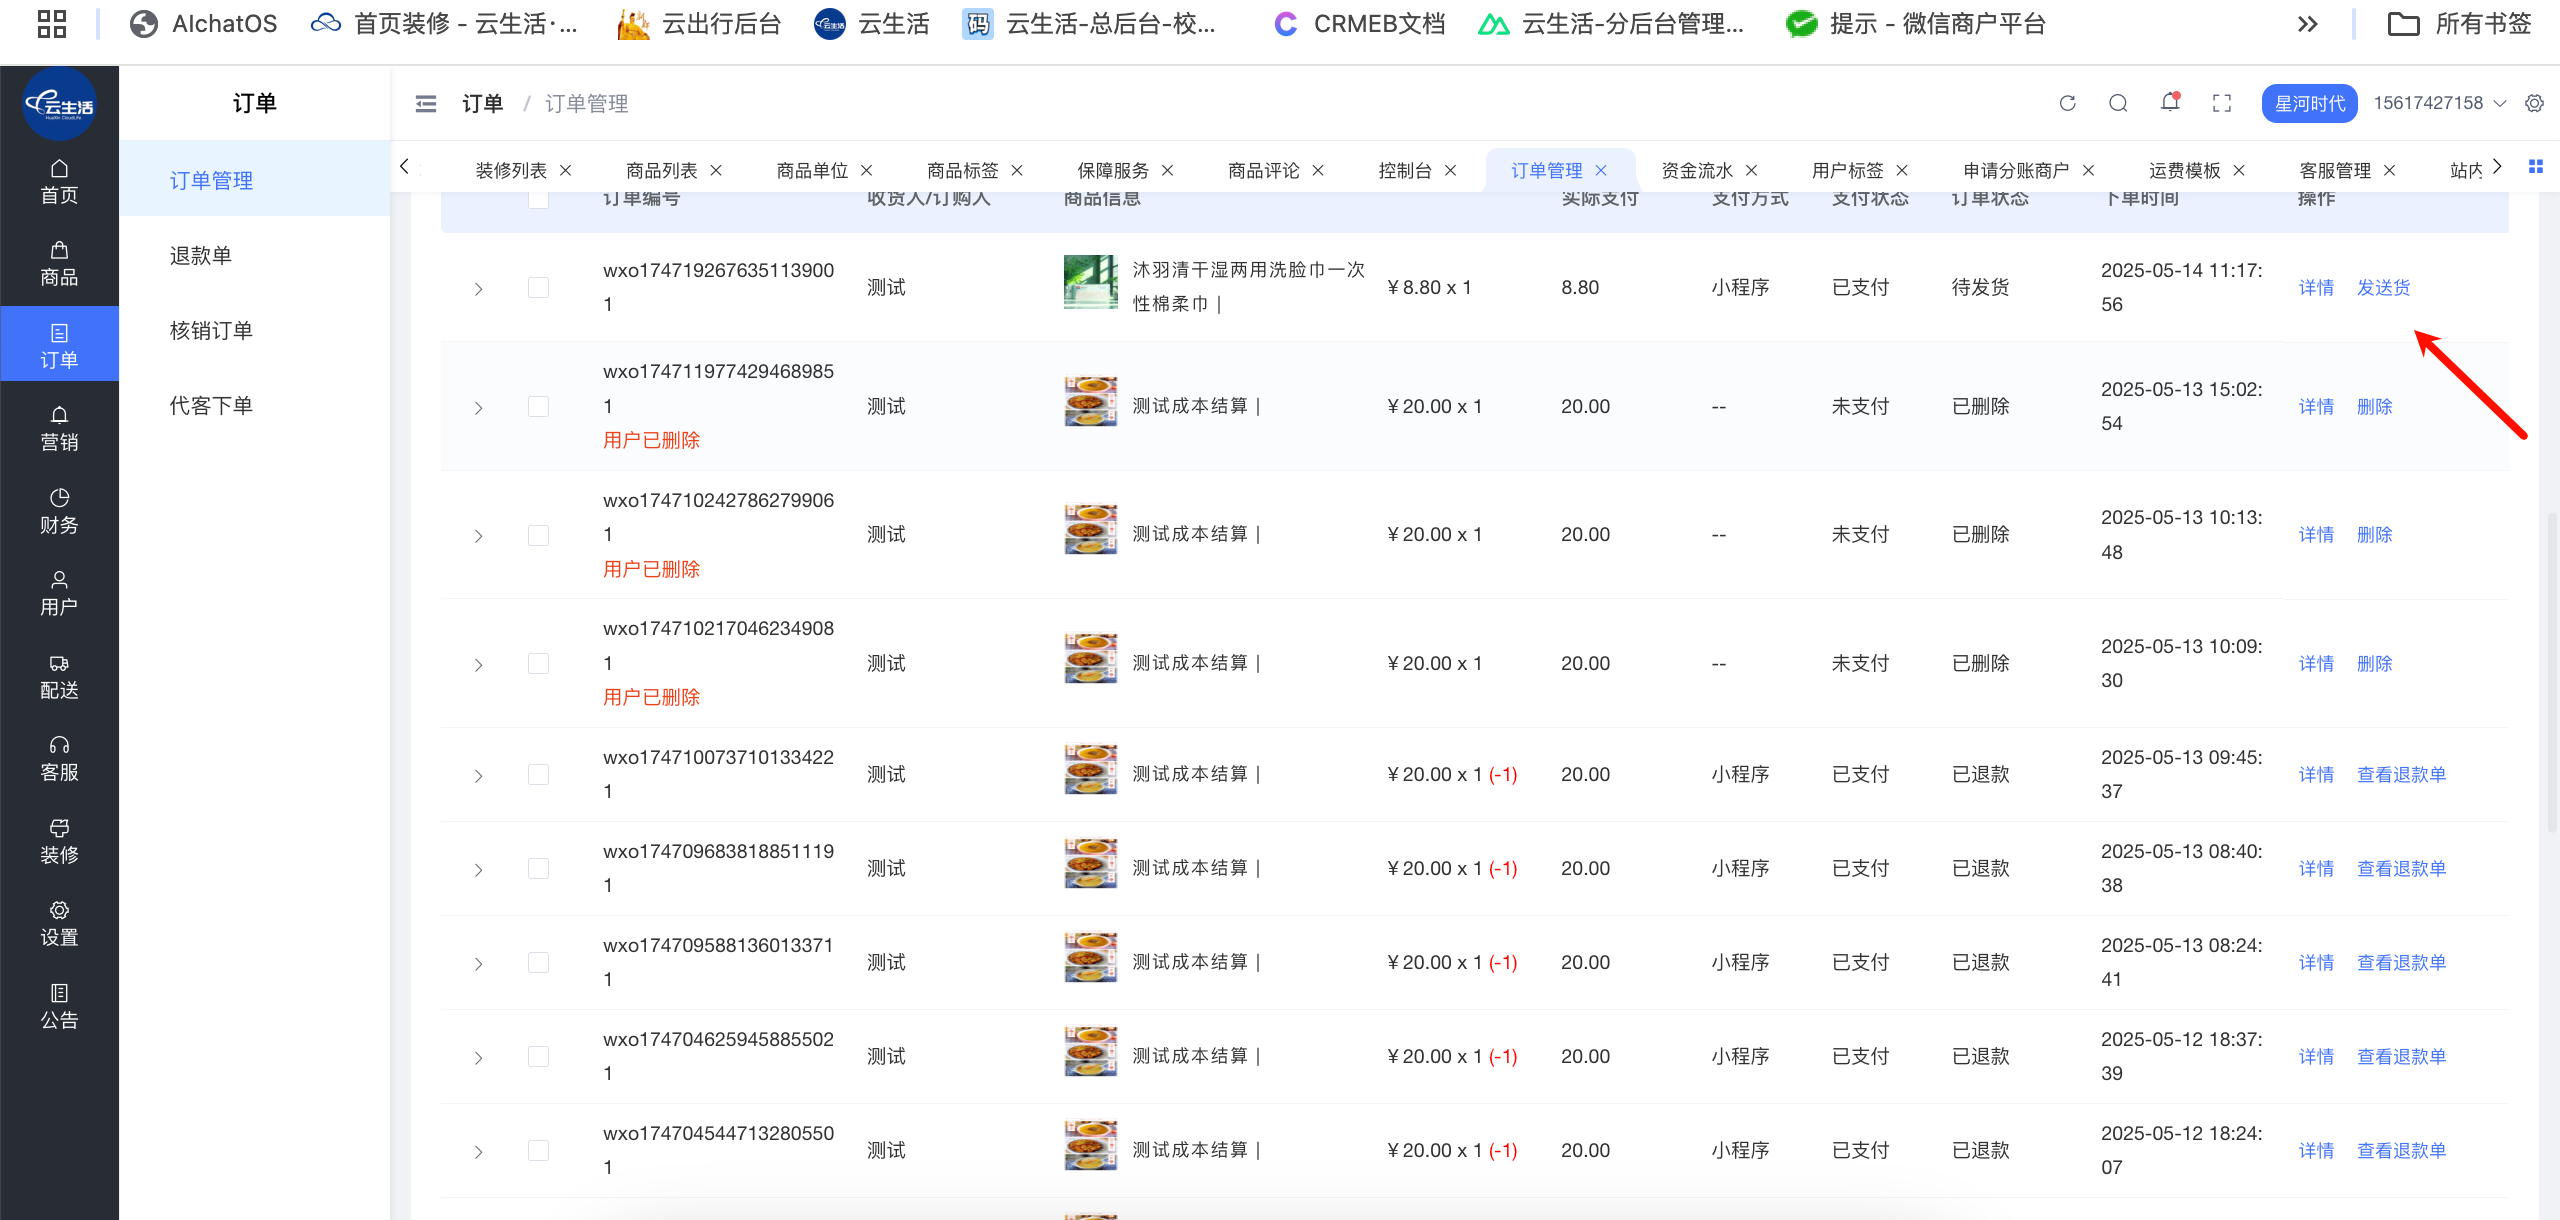
Task: Toggle fullscreen mode icon
Action: [2222, 103]
